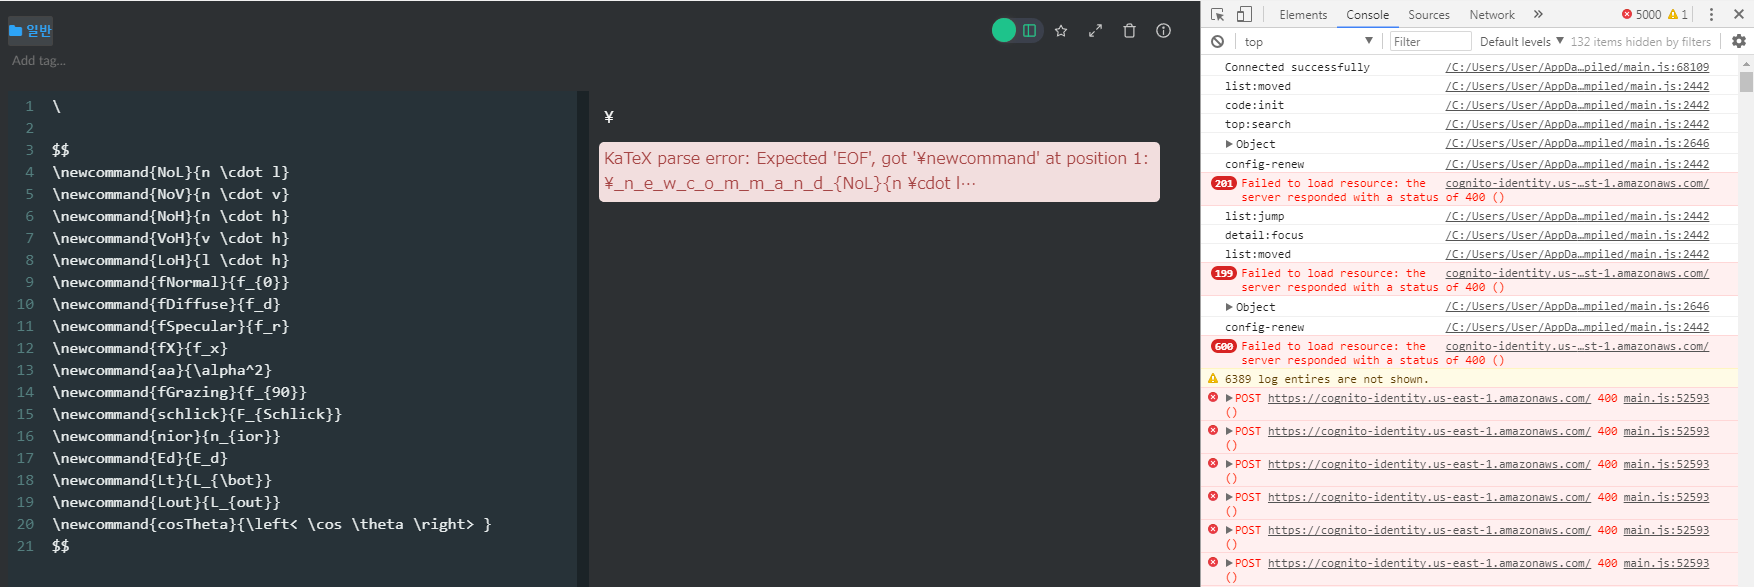Viewport: 1754px width, 587px height.
Task: Open DevTools settings via gear icon
Action: click(x=1738, y=41)
